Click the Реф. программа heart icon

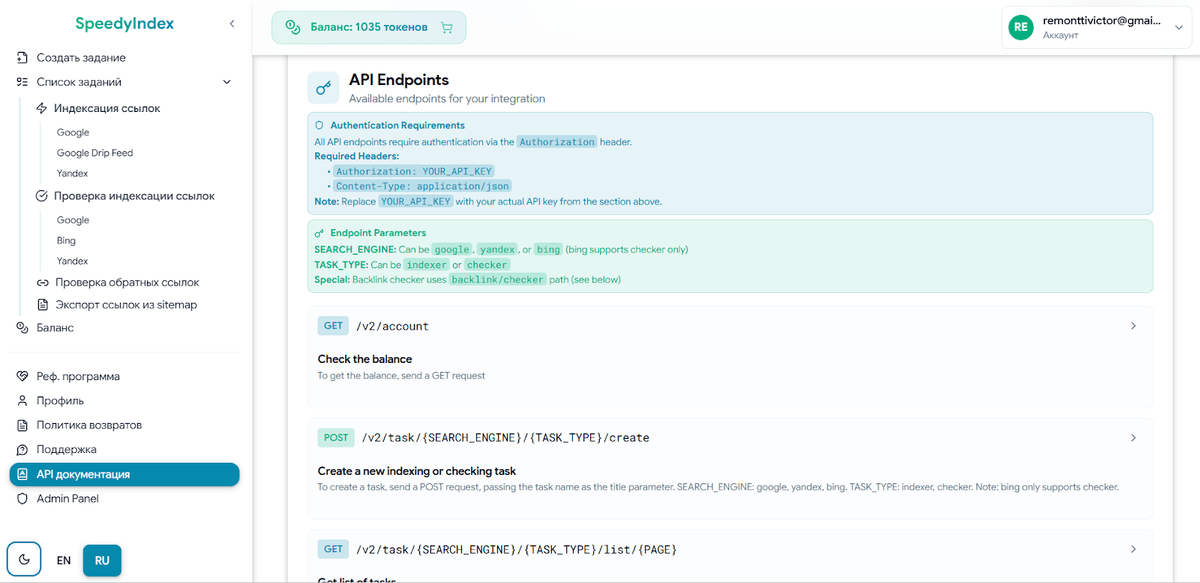(x=22, y=377)
